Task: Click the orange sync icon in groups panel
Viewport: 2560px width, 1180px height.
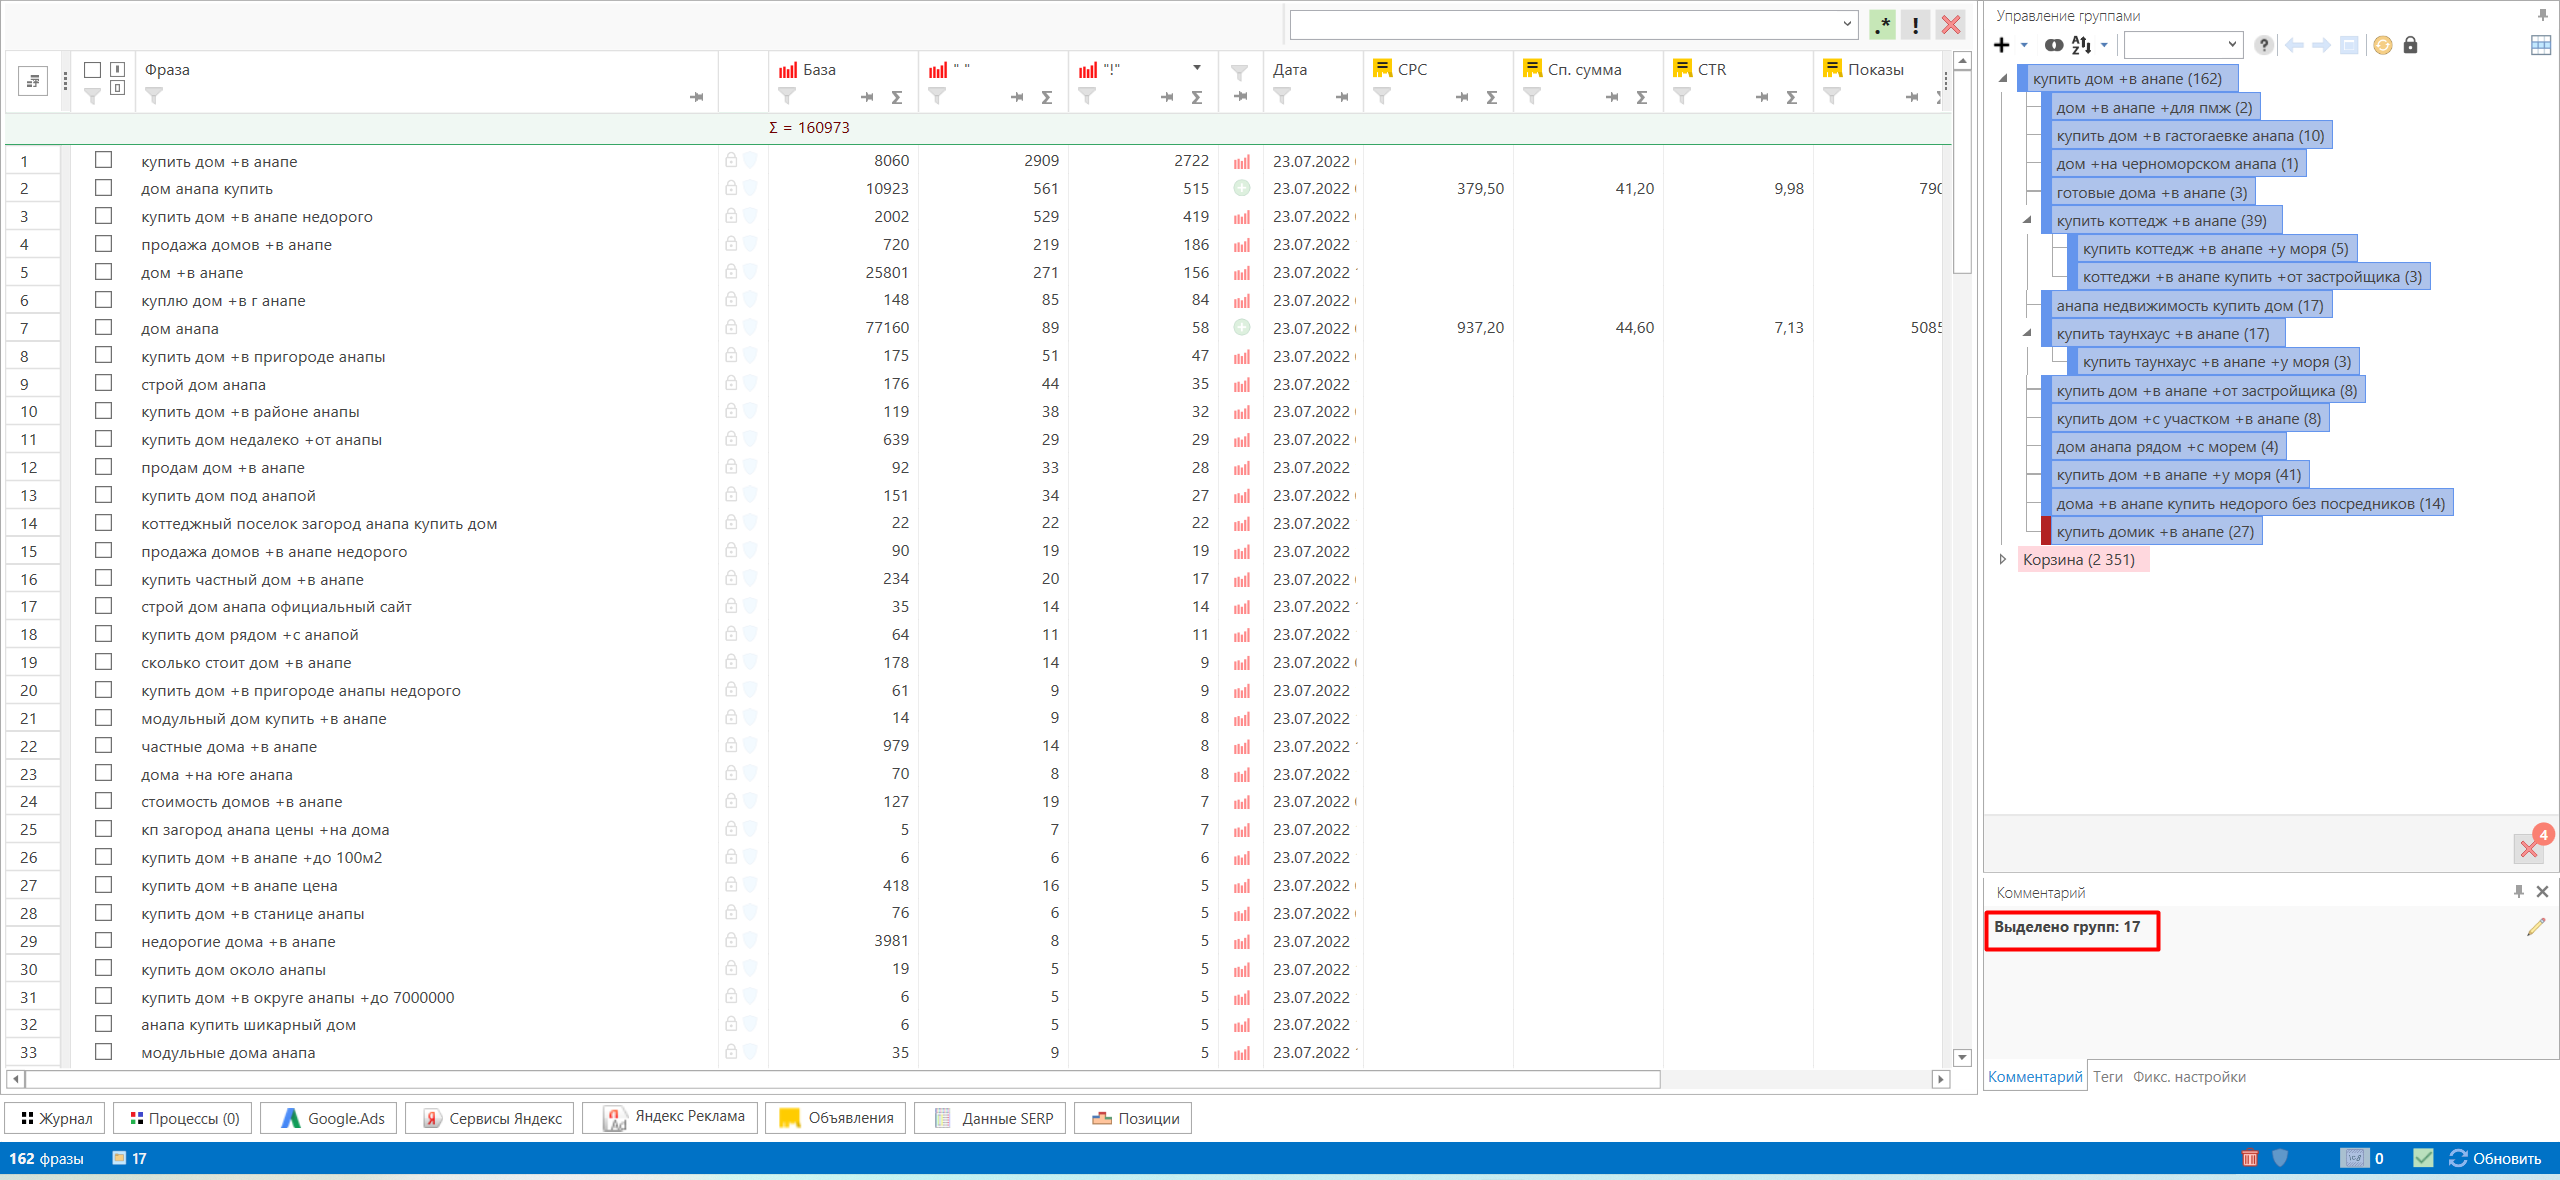Action: (x=2383, y=45)
